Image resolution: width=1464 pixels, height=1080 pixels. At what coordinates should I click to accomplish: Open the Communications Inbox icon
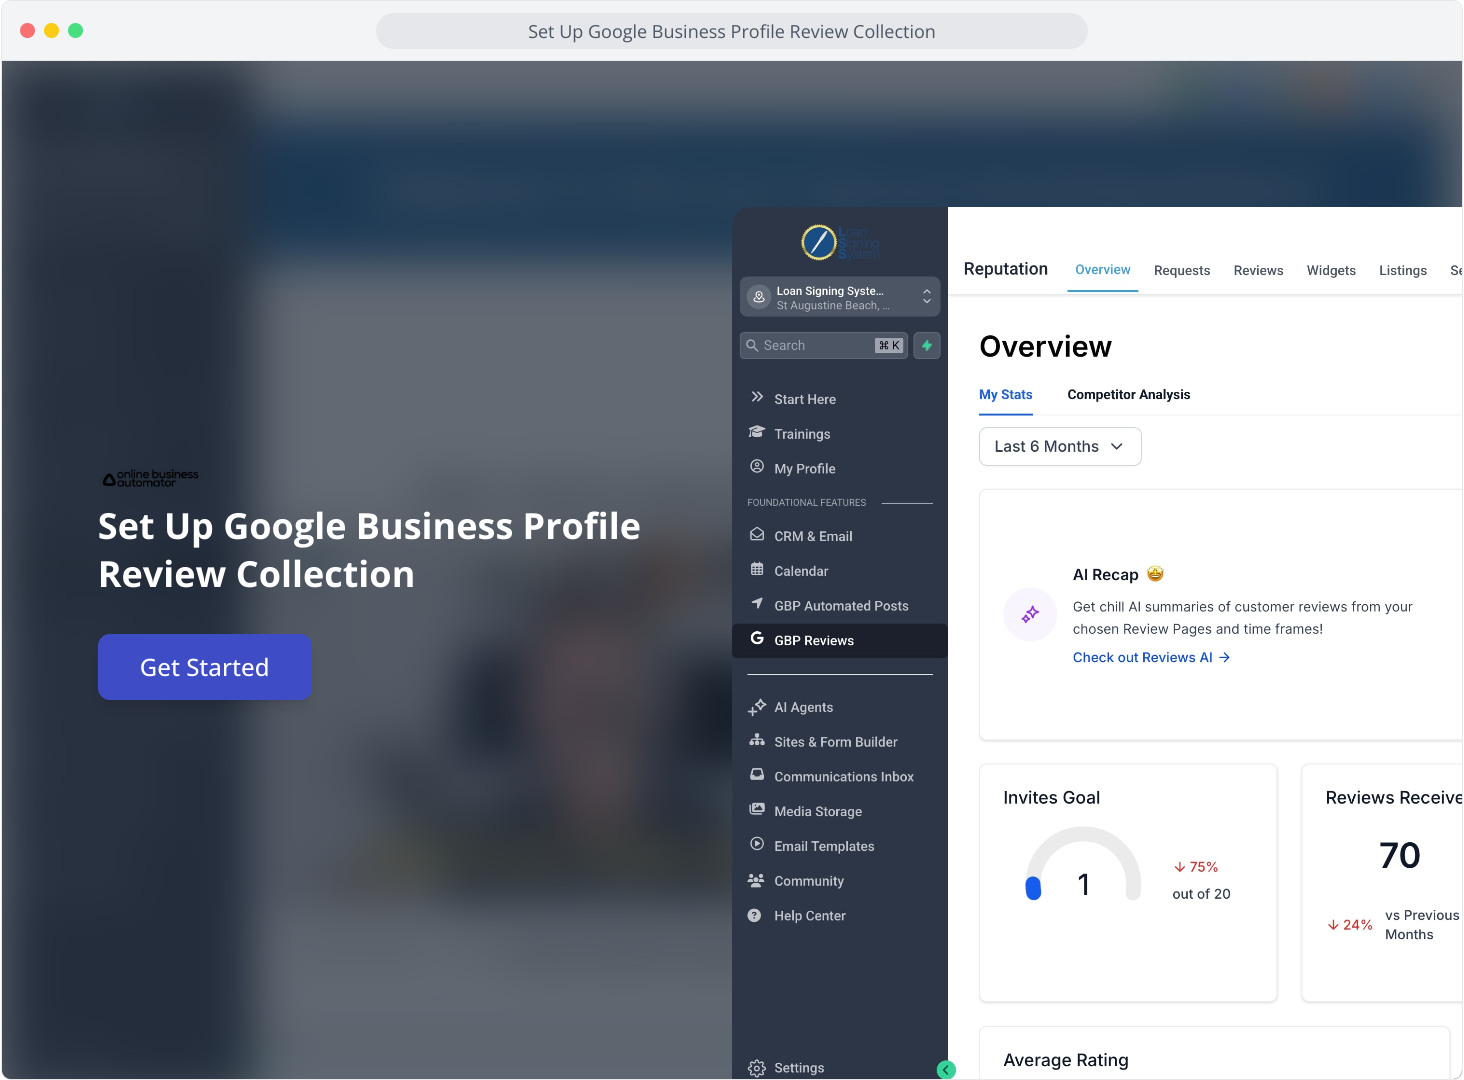tap(757, 775)
